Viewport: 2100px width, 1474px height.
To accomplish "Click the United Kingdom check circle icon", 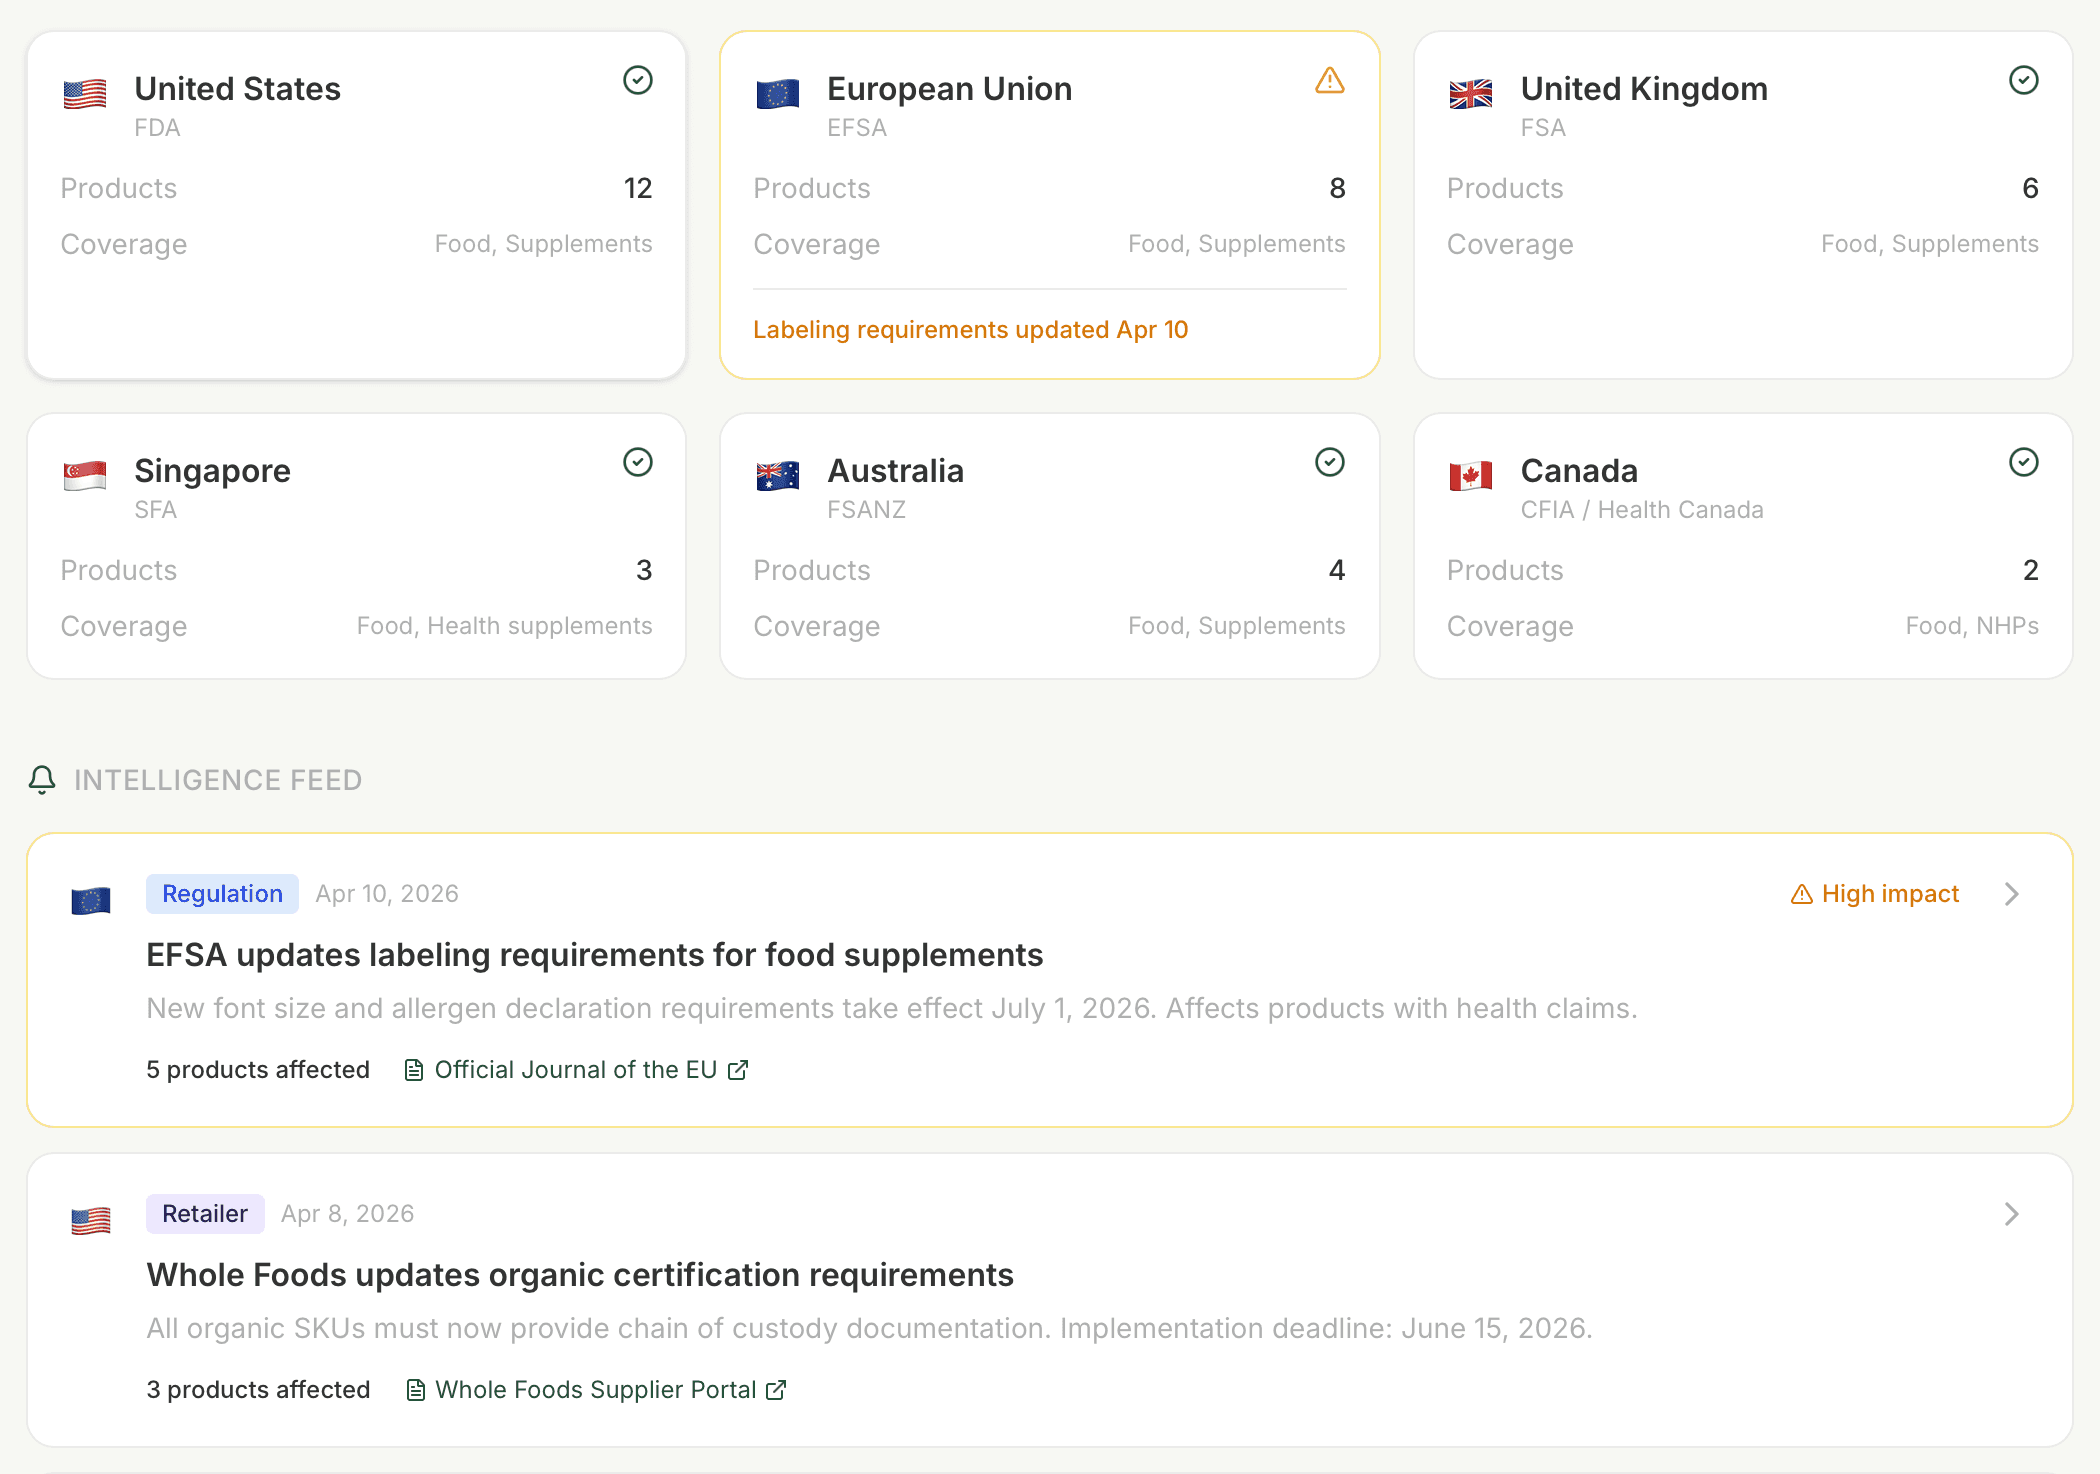I will [x=2023, y=80].
